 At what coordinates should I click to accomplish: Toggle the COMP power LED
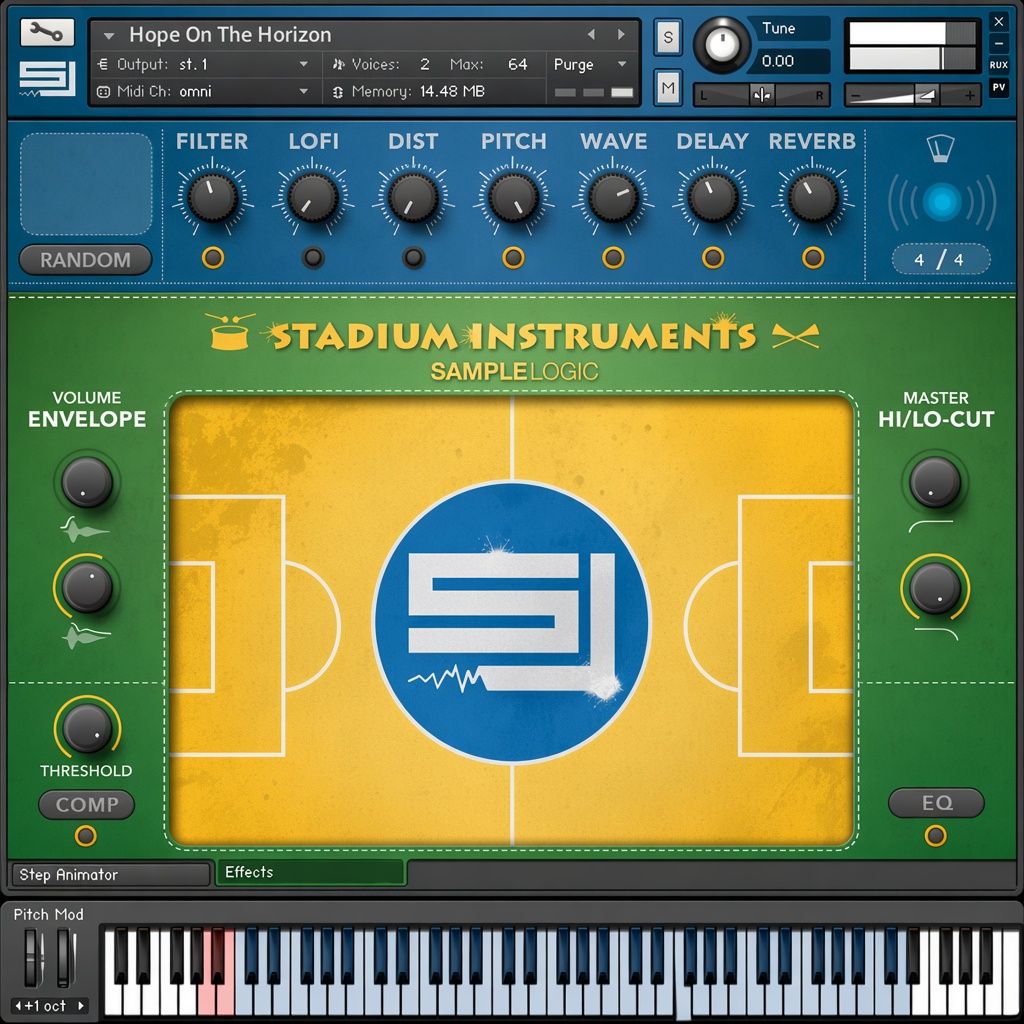tap(86, 835)
